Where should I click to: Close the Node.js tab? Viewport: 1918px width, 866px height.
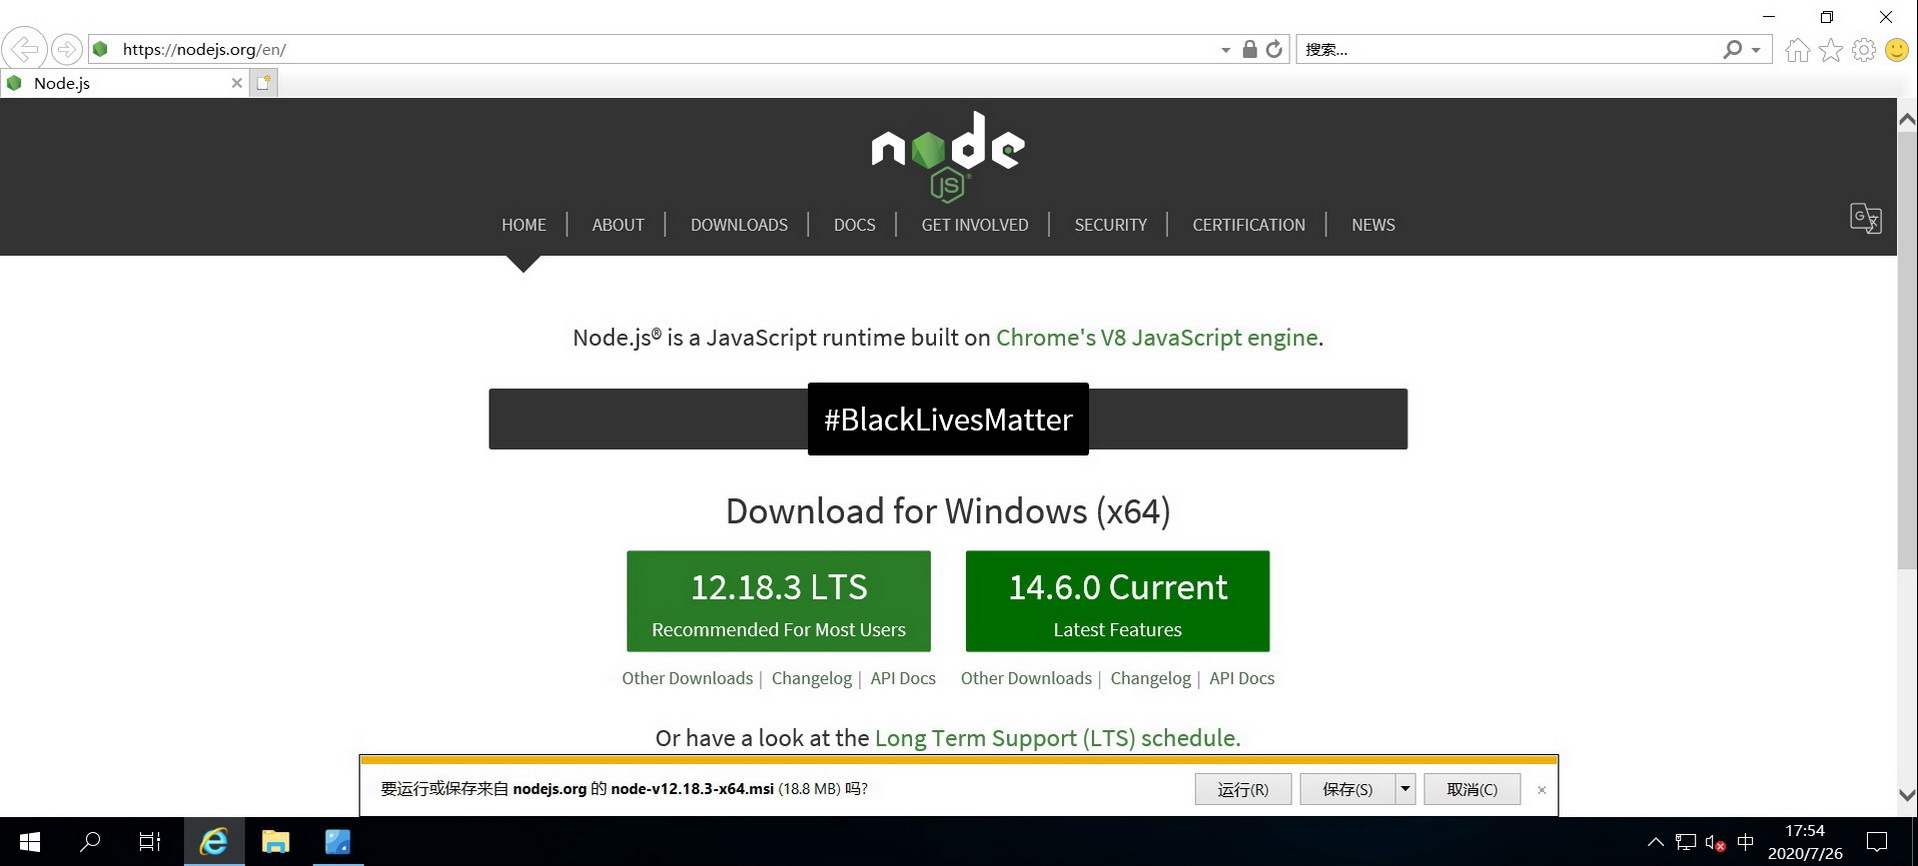point(237,83)
